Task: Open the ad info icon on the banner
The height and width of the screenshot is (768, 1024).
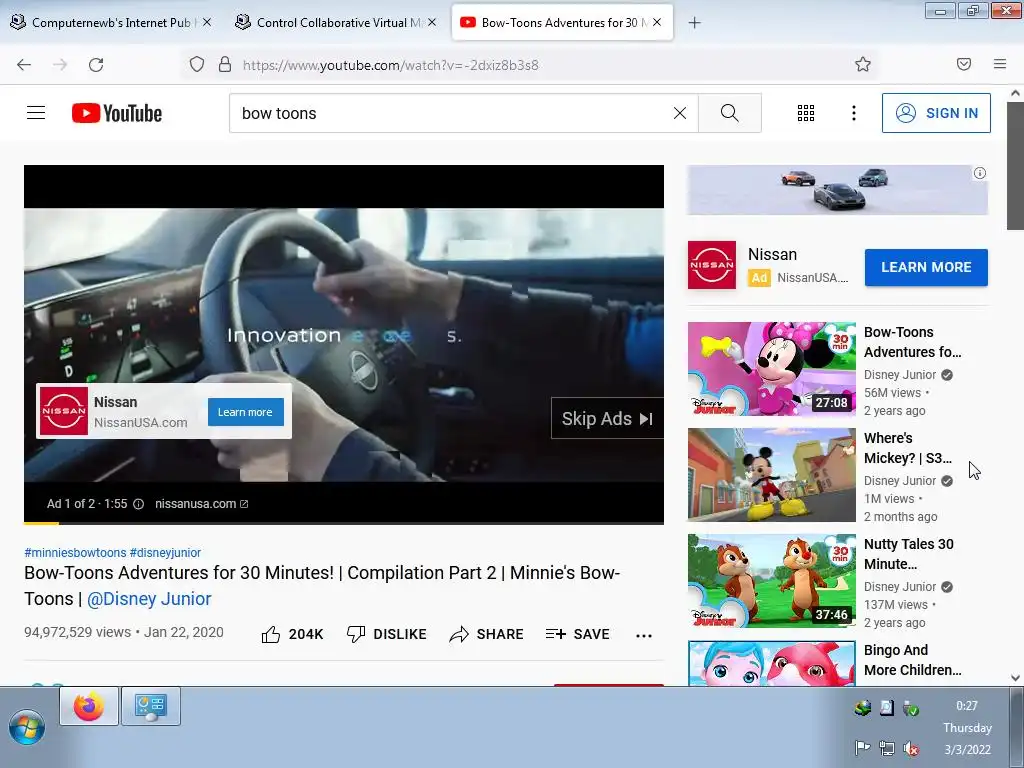Action: [980, 173]
